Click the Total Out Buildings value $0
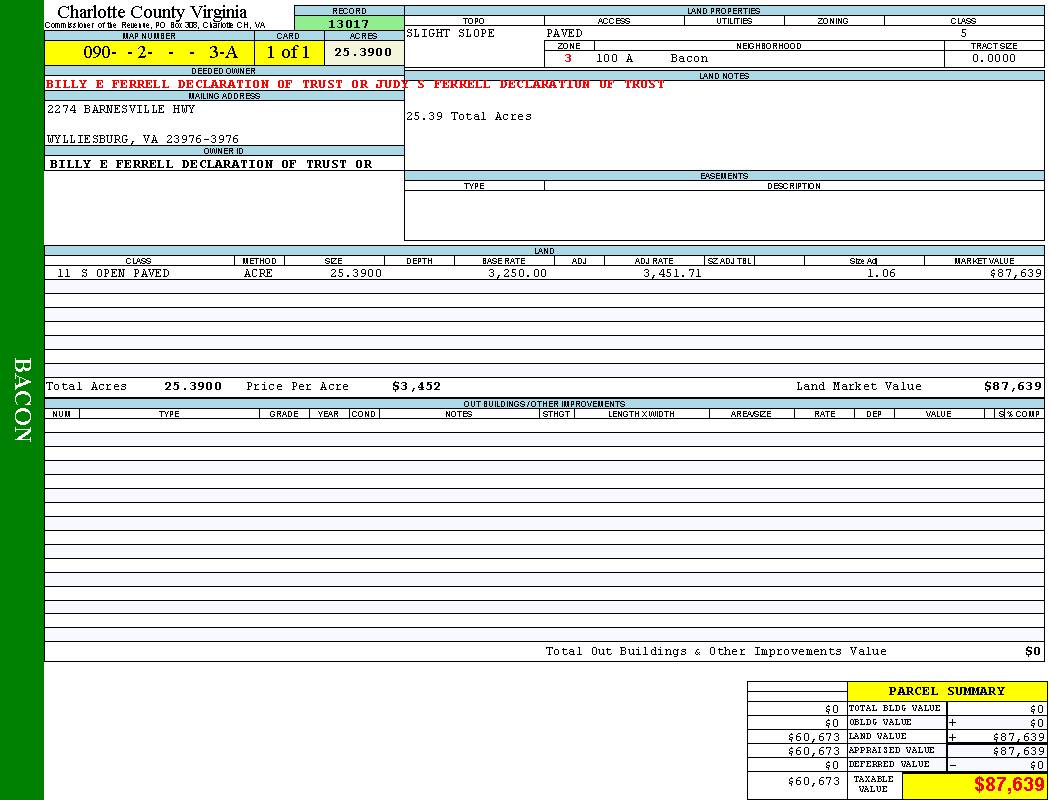 coord(1033,652)
